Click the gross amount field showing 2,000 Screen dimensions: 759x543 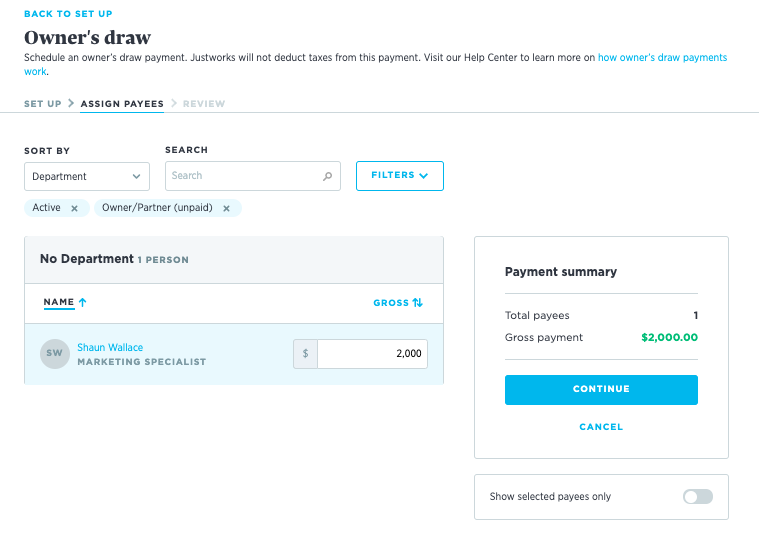click(x=373, y=354)
